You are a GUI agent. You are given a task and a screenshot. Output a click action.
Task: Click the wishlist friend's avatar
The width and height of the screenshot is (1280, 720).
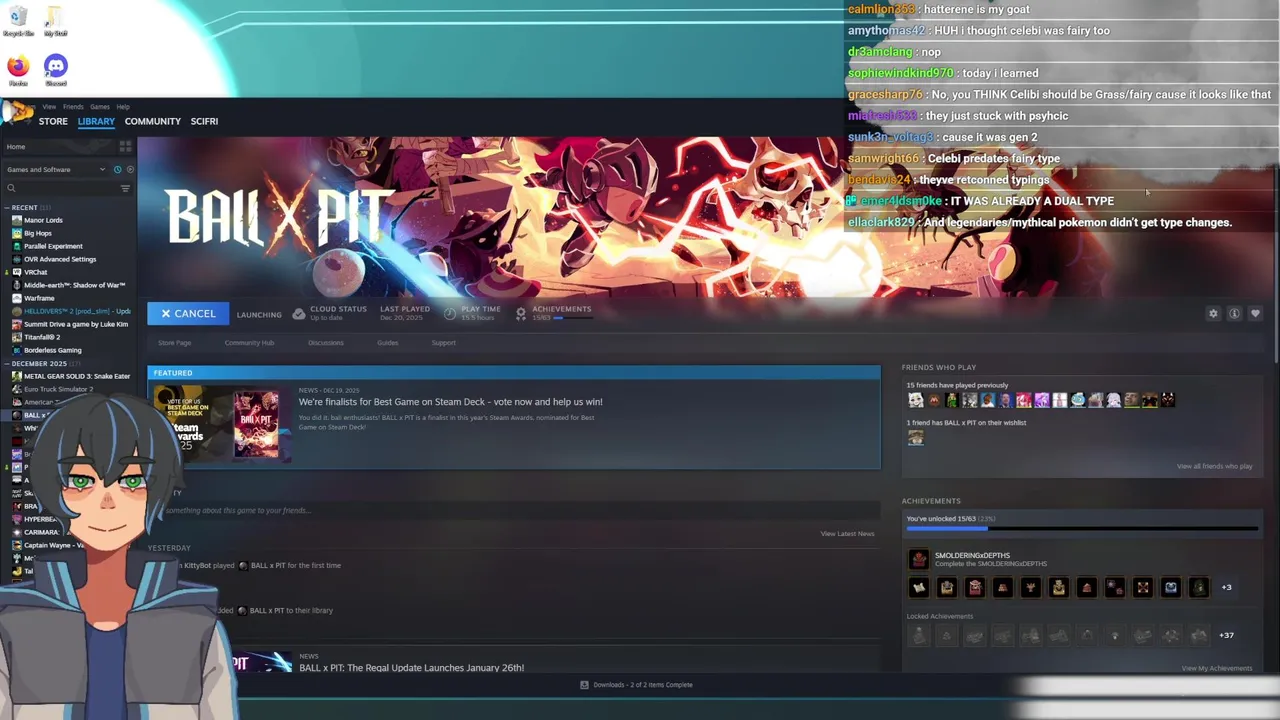(x=915, y=437)
